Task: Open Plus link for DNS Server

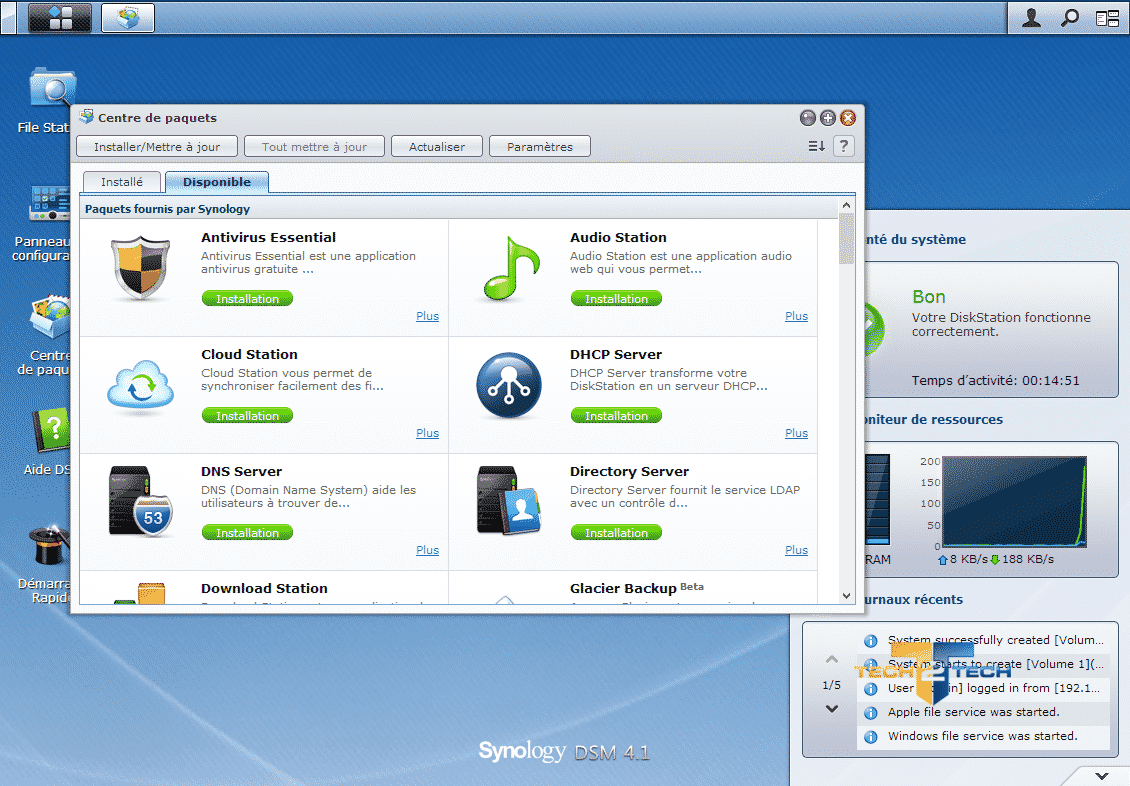Action: coord(427,550)
